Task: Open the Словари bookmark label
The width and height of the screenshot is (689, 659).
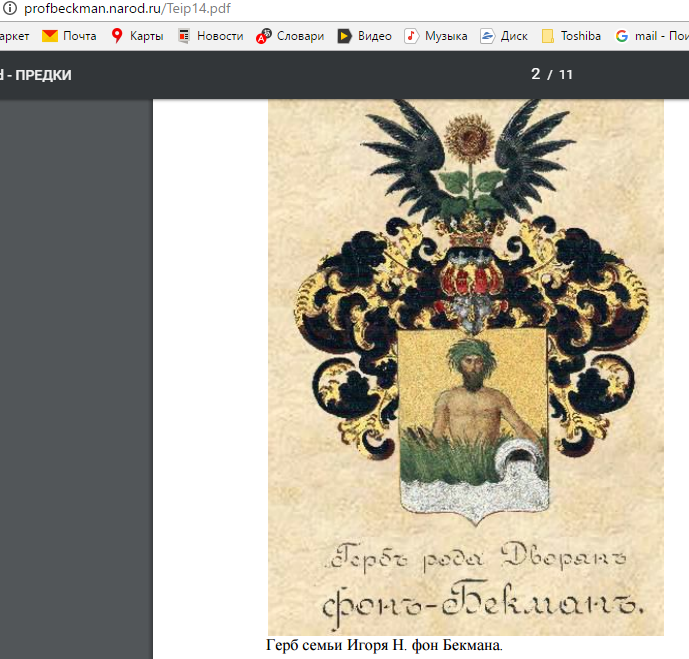Action: coord(301,36)
